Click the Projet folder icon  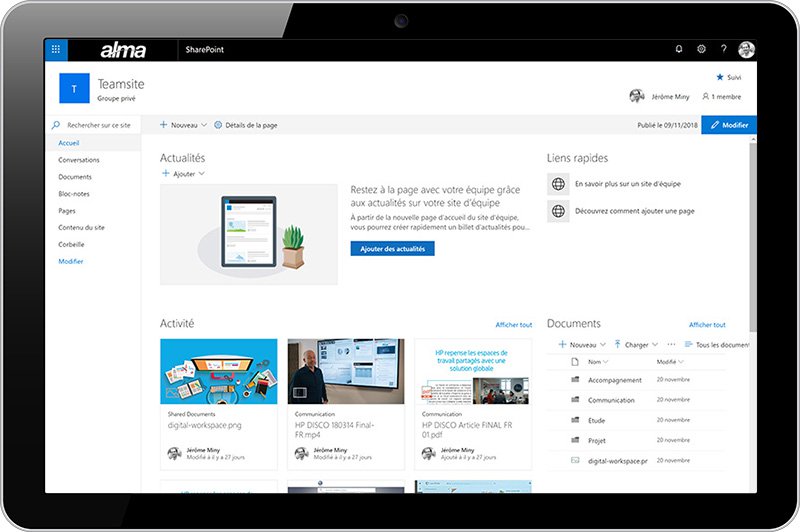tap(575, 440)
